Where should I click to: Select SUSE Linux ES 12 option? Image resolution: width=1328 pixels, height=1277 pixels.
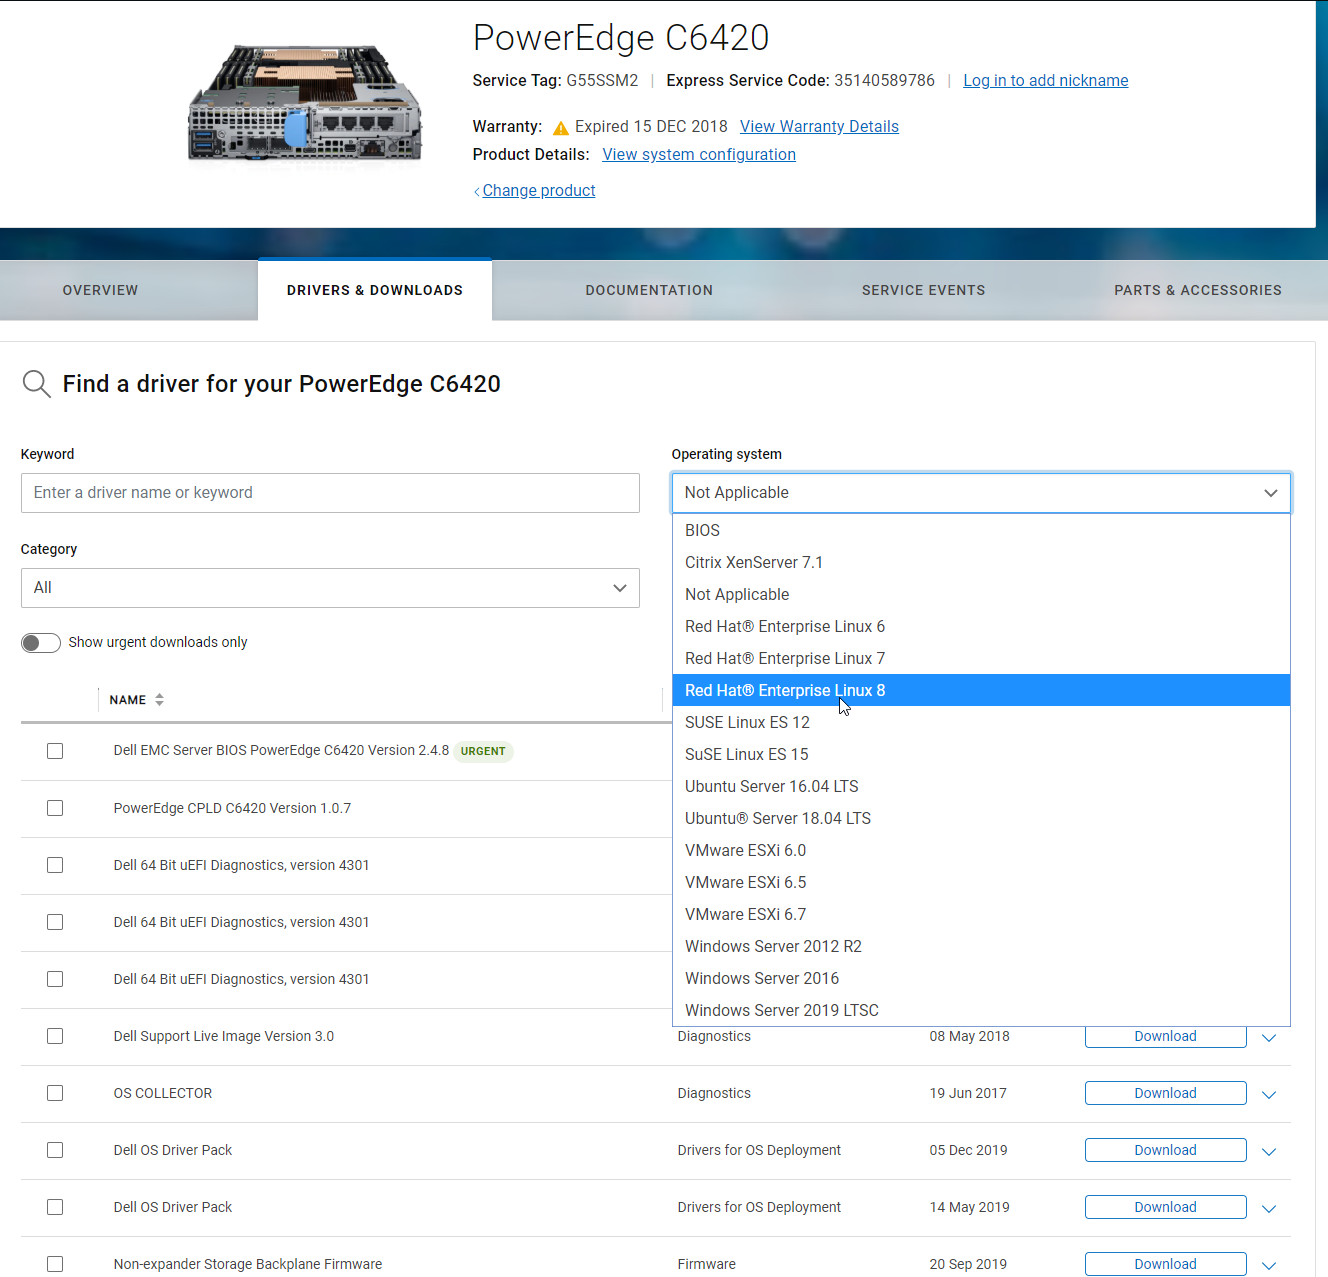coord(981,722)
